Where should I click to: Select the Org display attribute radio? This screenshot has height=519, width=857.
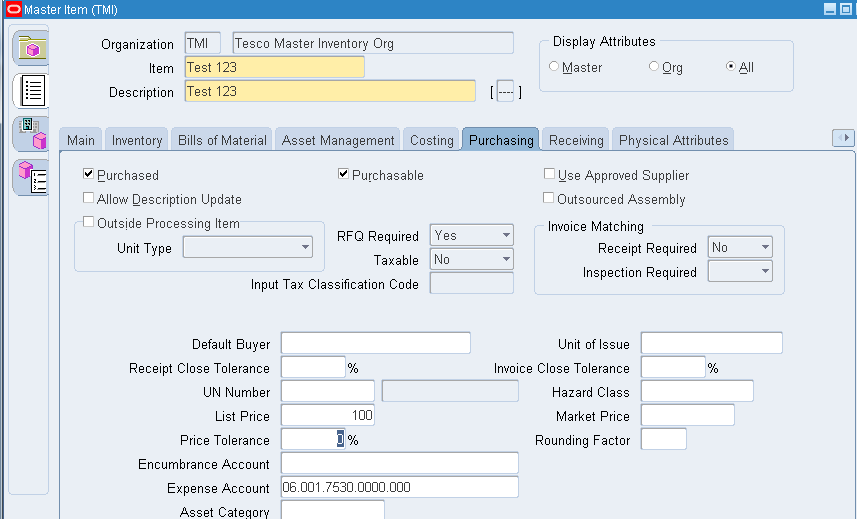654,66
